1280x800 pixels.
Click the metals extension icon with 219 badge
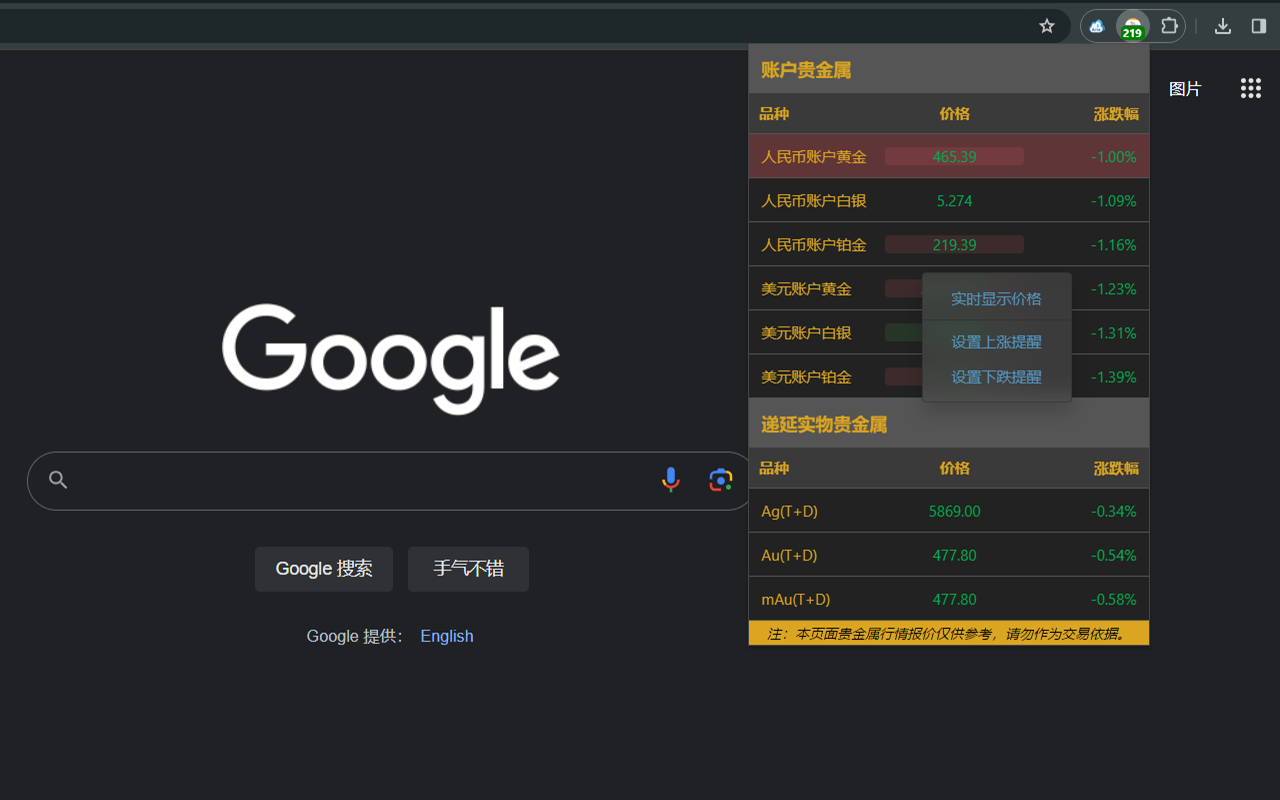[x=1132, y=26]
